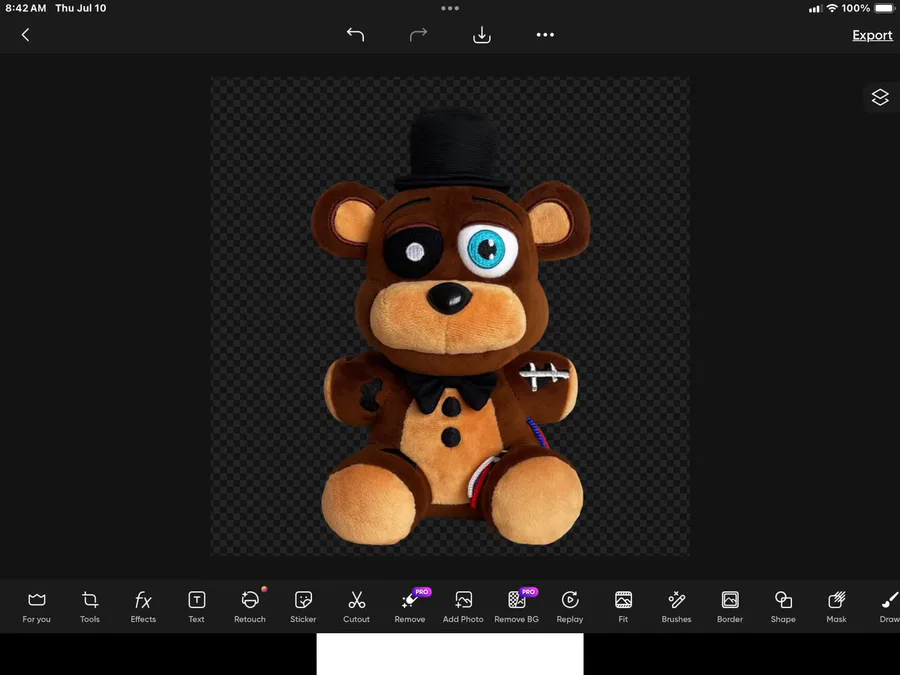This screenshot has height=675, width=900.
Task: Open the Draw brush tool
Action: click(x=889, y=607)
